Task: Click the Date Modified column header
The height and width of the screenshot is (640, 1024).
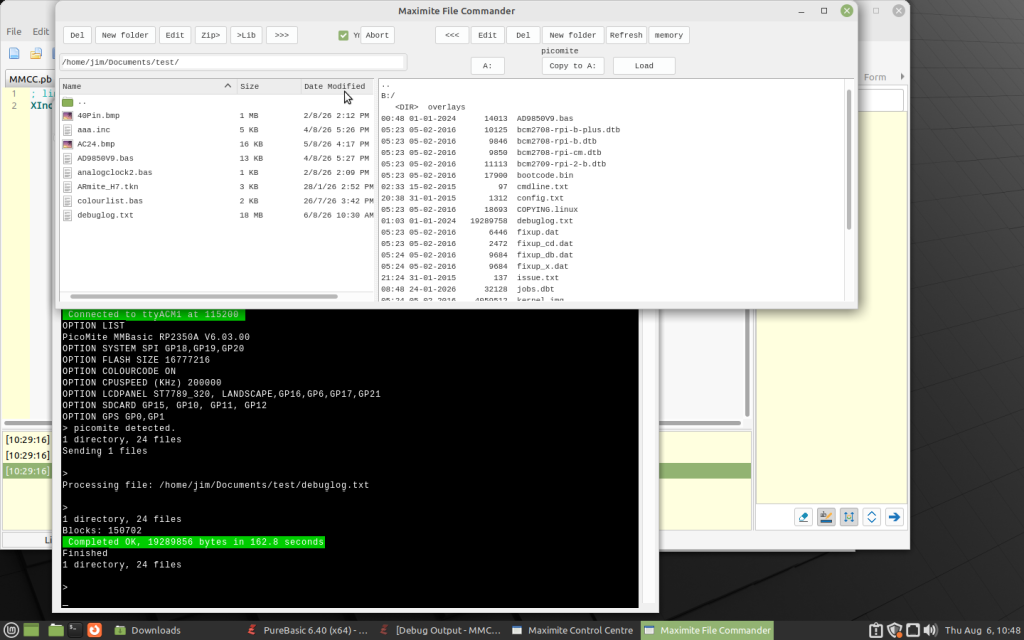Action: (337, 86)
